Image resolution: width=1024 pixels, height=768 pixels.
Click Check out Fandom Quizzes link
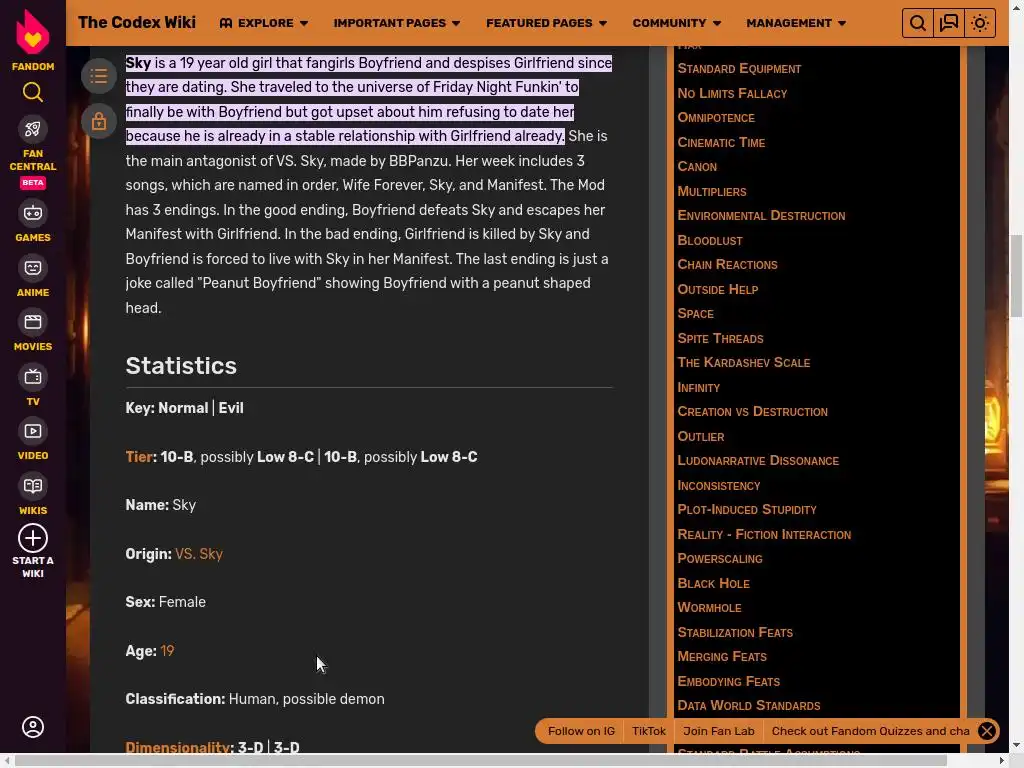(x=871, y=731)
